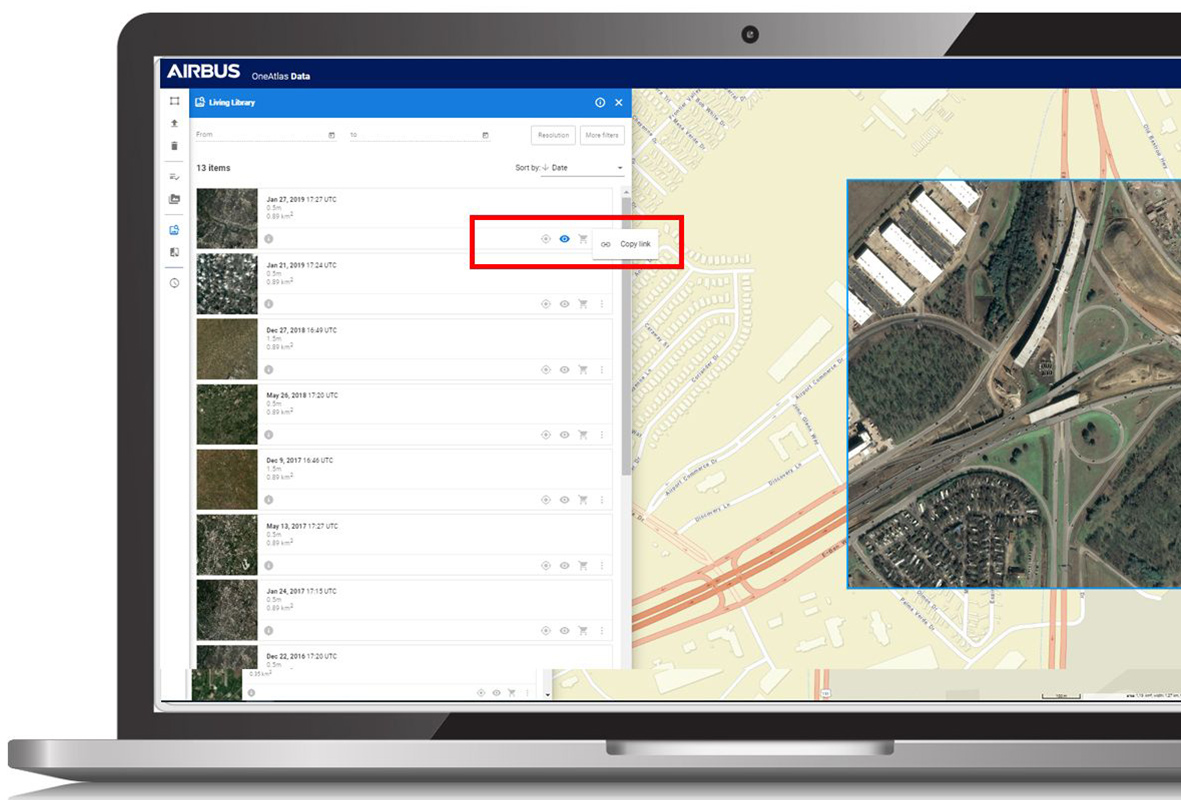Open the folder workspace panel in sidebar
Screen dimensions: 1181x800
(174, 199)
